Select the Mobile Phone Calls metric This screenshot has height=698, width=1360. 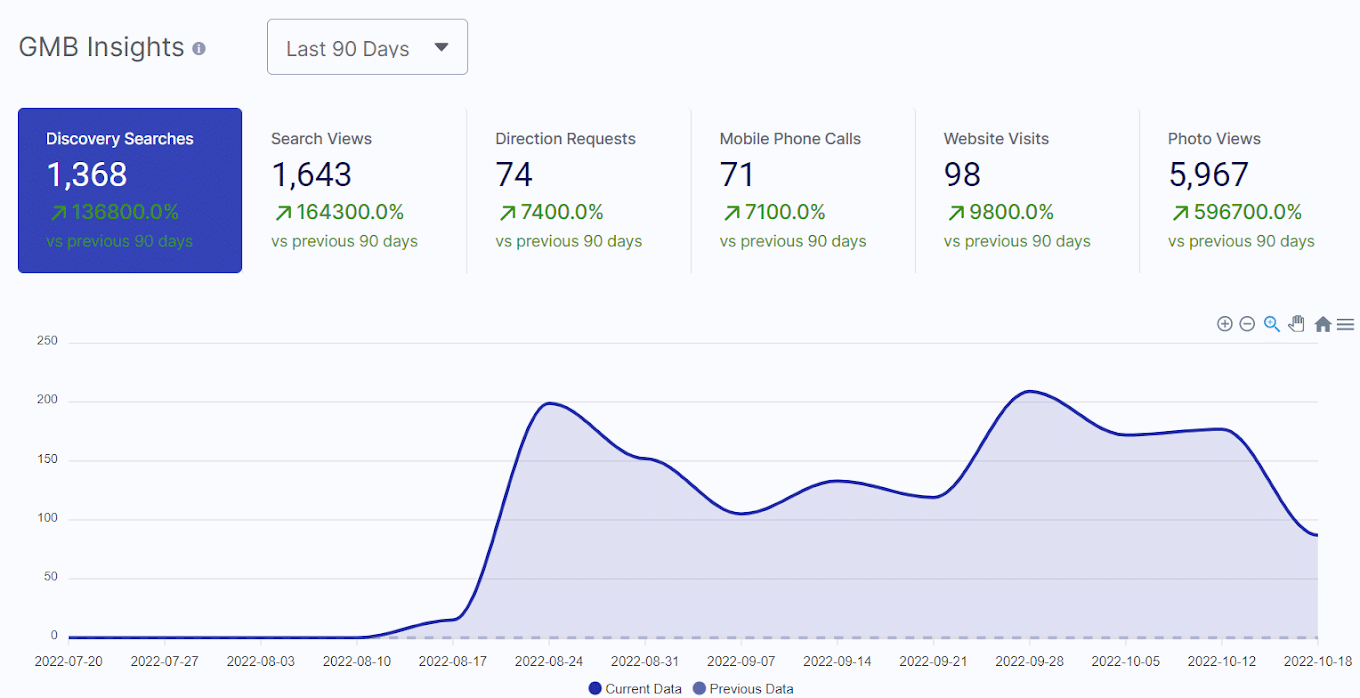coord(802,190)
